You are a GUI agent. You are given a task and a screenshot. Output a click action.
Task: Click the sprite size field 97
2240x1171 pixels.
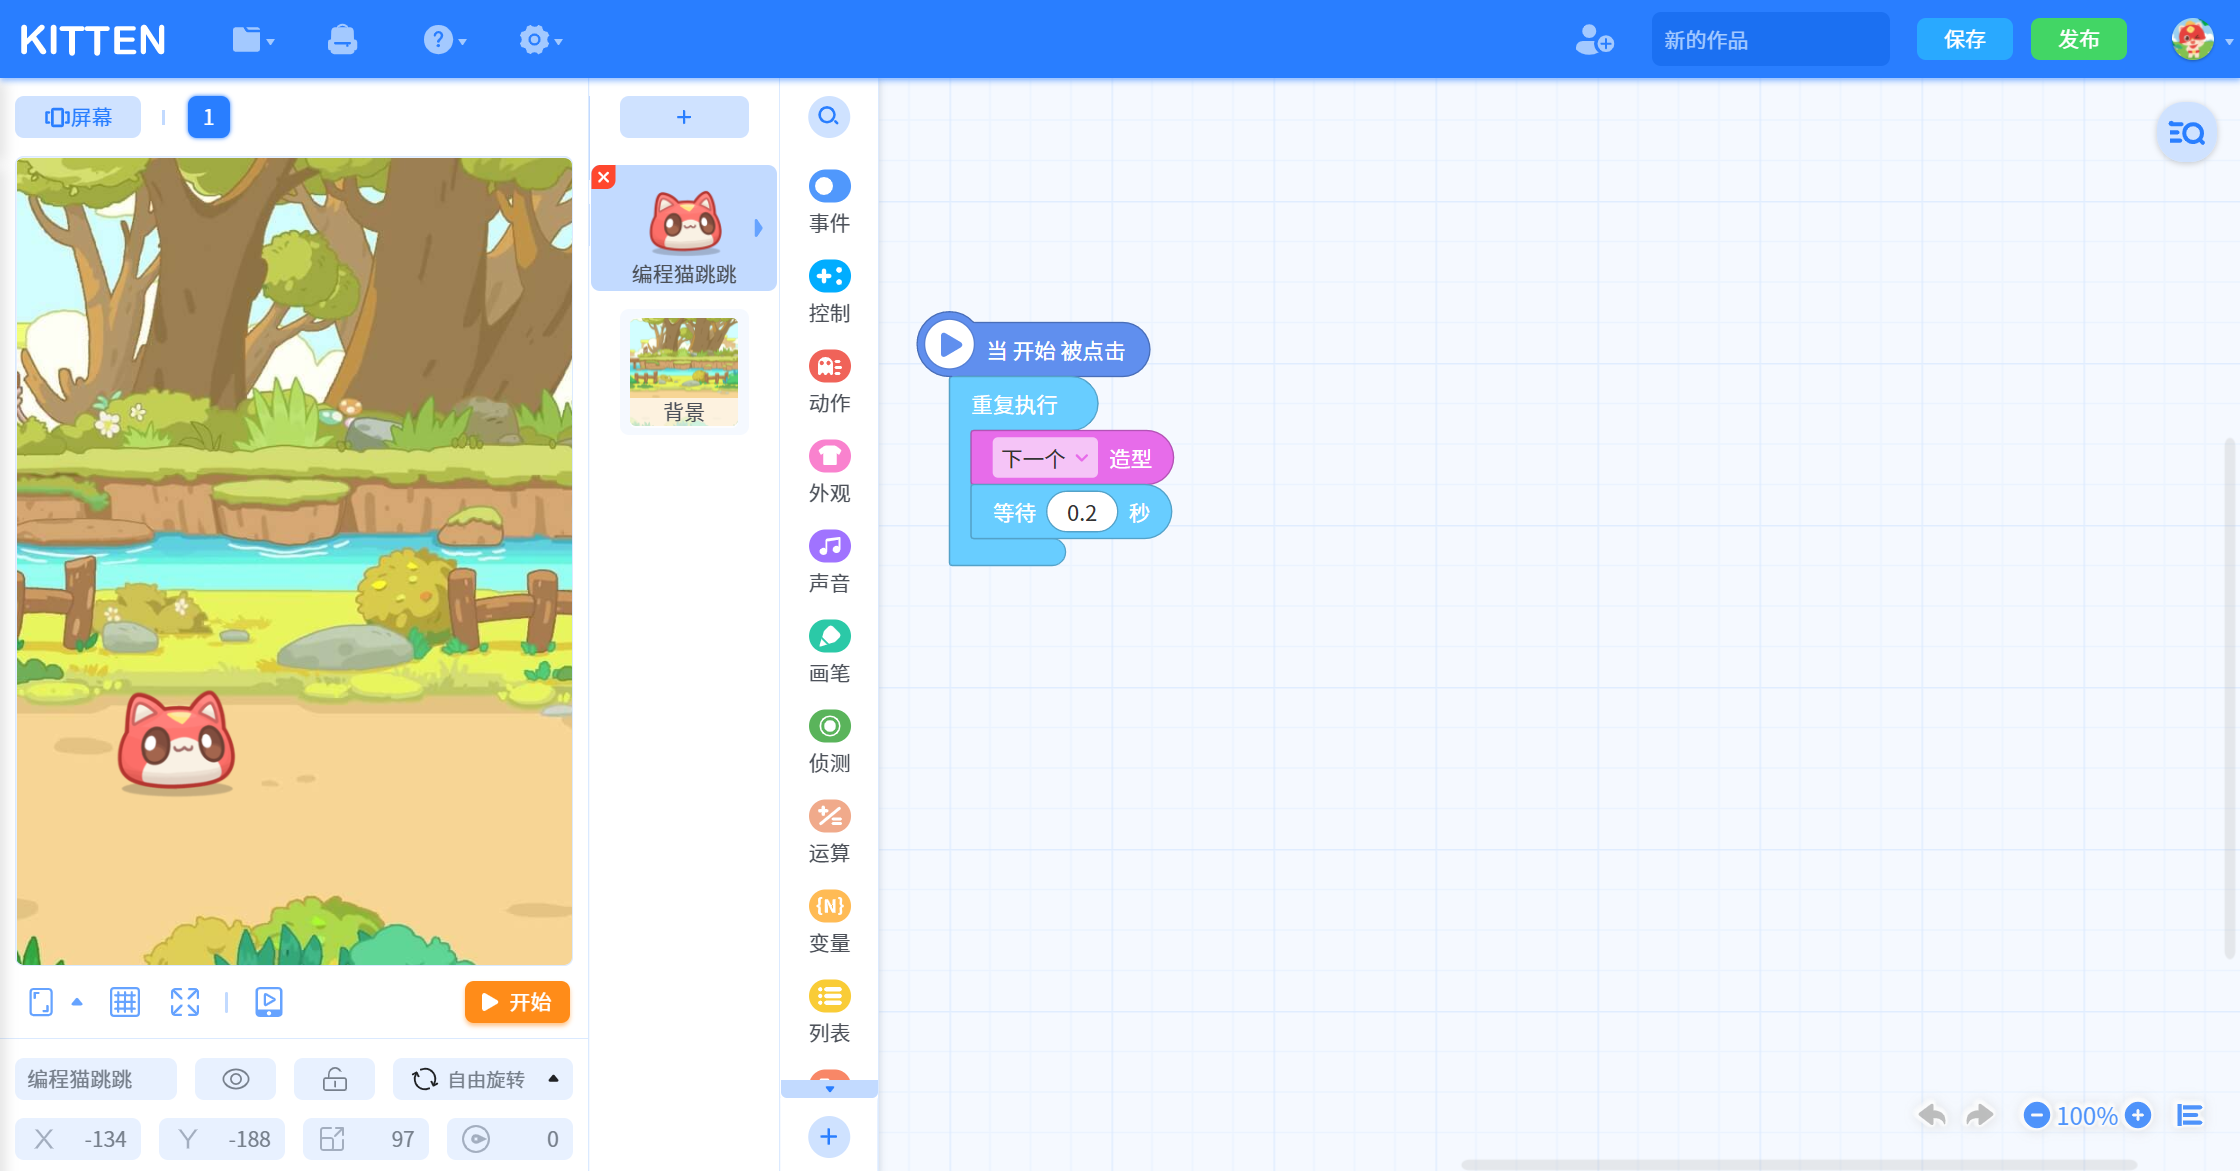tap(366, 1139)
